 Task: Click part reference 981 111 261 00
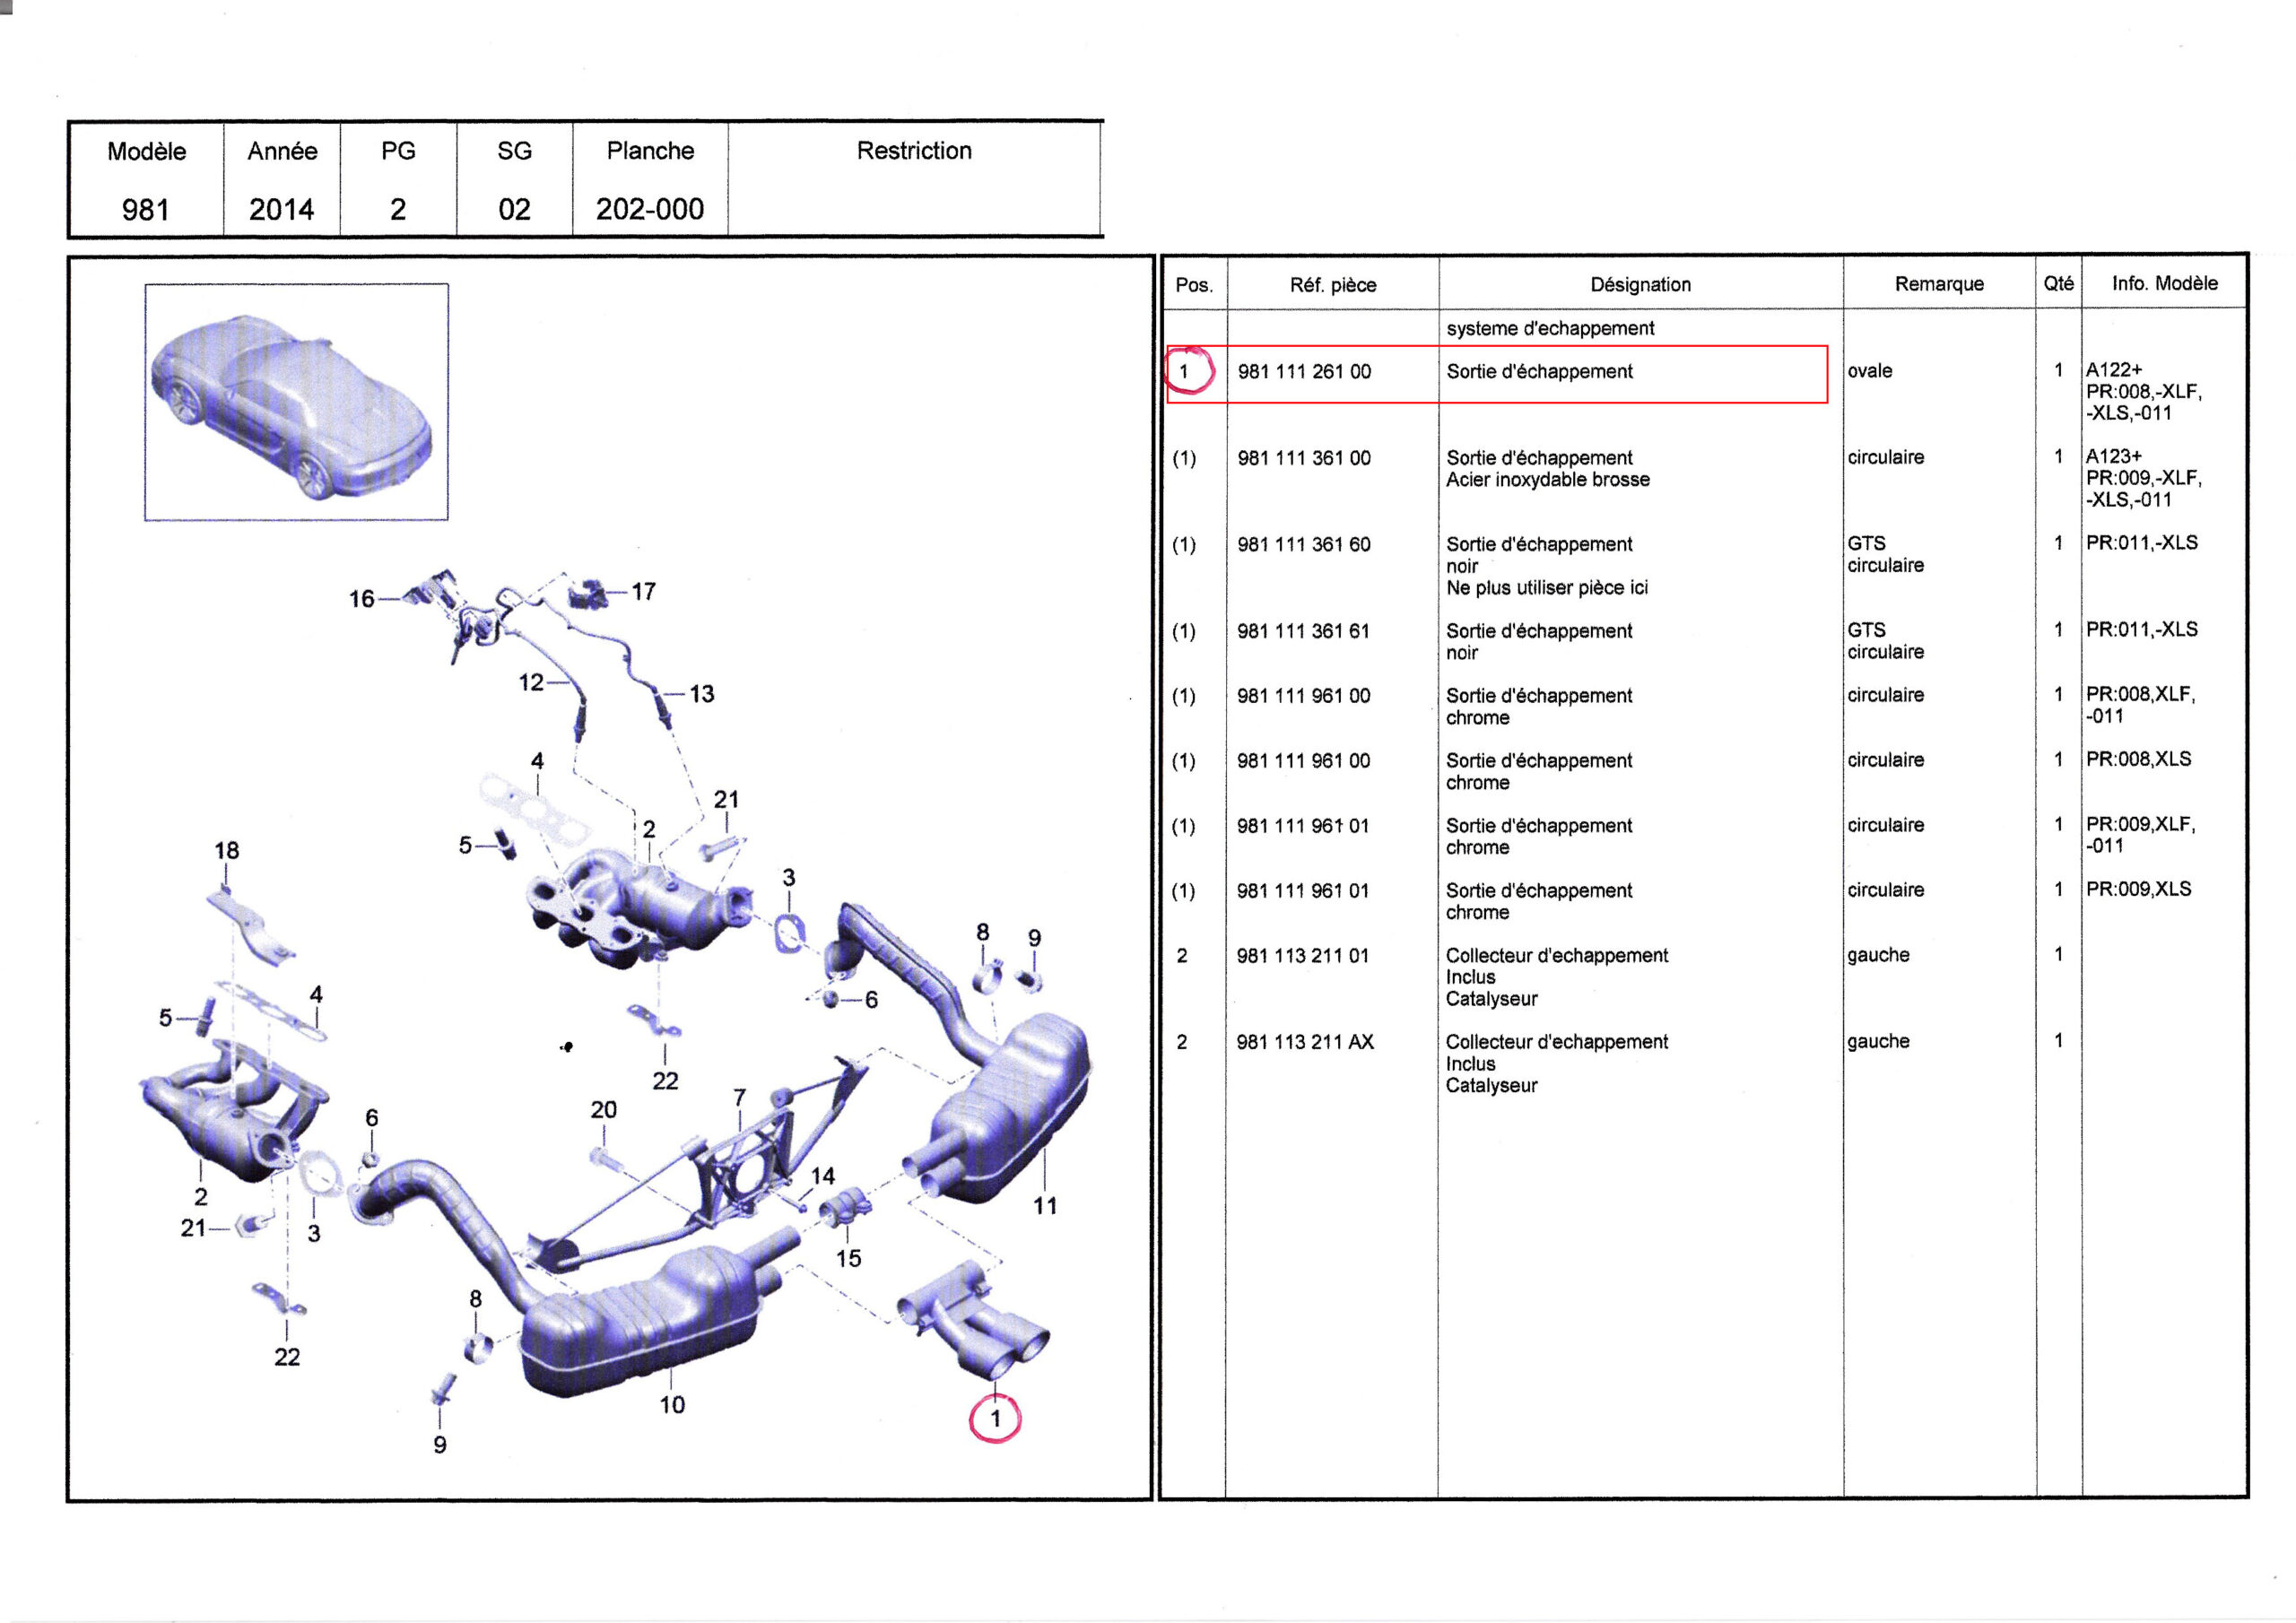(1304, 372)
